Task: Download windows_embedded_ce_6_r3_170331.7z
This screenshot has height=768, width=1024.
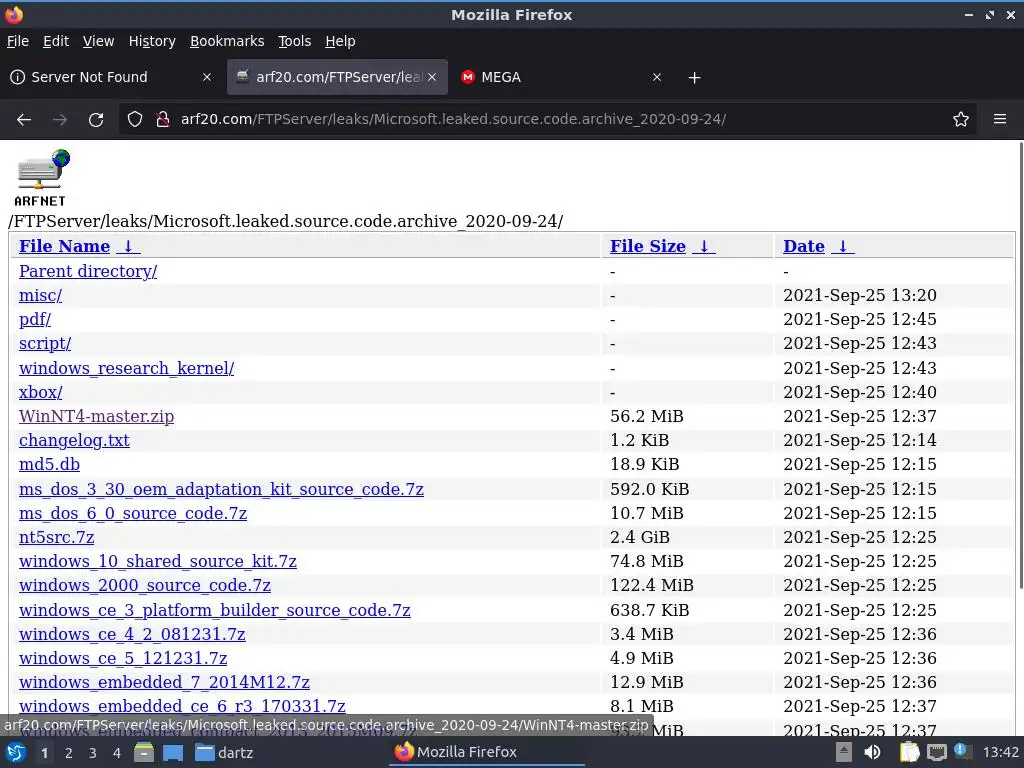Action: 182,707
